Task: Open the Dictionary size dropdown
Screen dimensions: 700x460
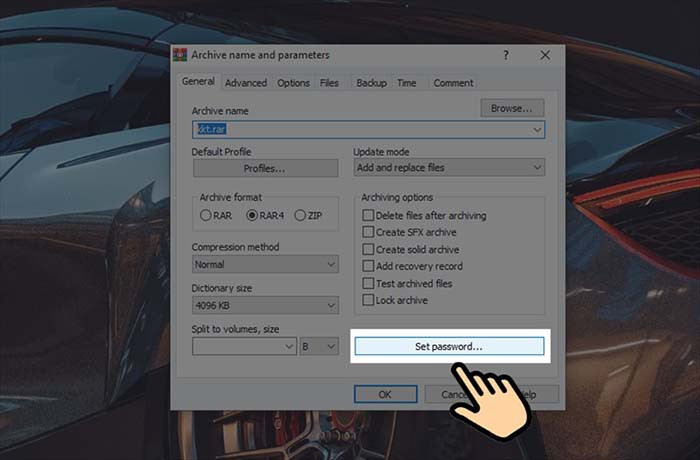Action: (265, 305)
